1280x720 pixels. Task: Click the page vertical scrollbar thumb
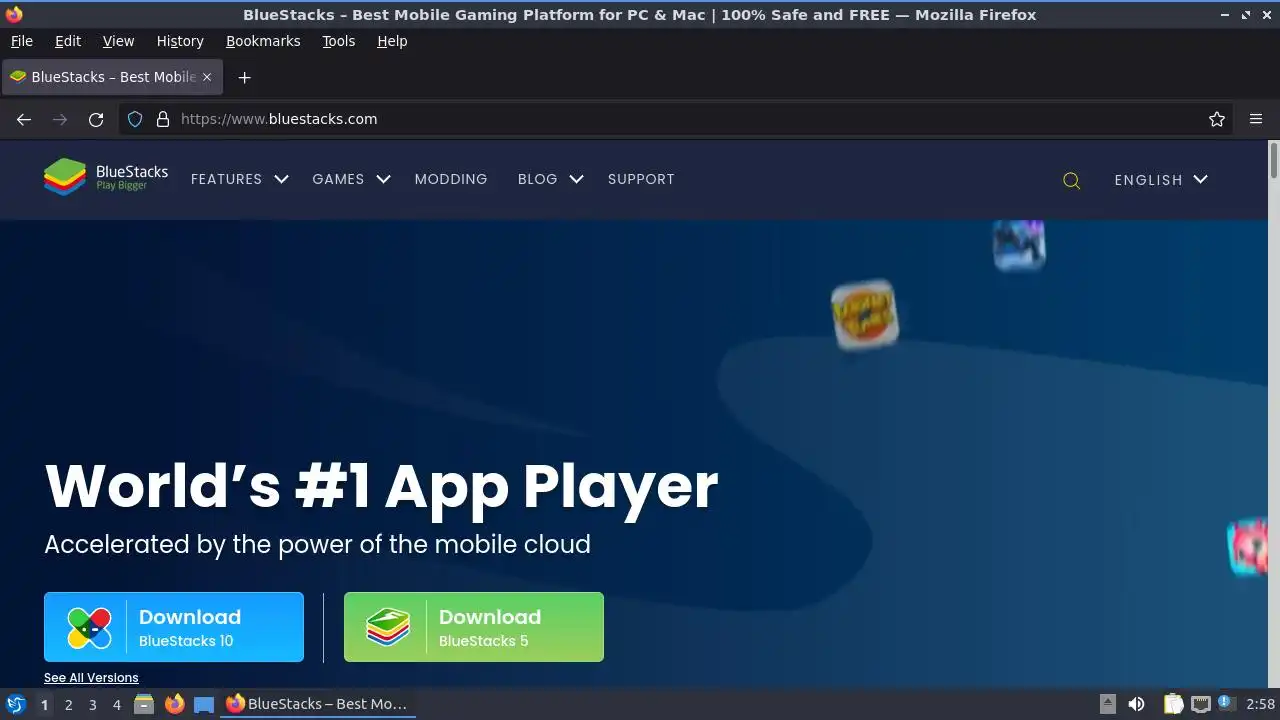tap(1273, 163)
